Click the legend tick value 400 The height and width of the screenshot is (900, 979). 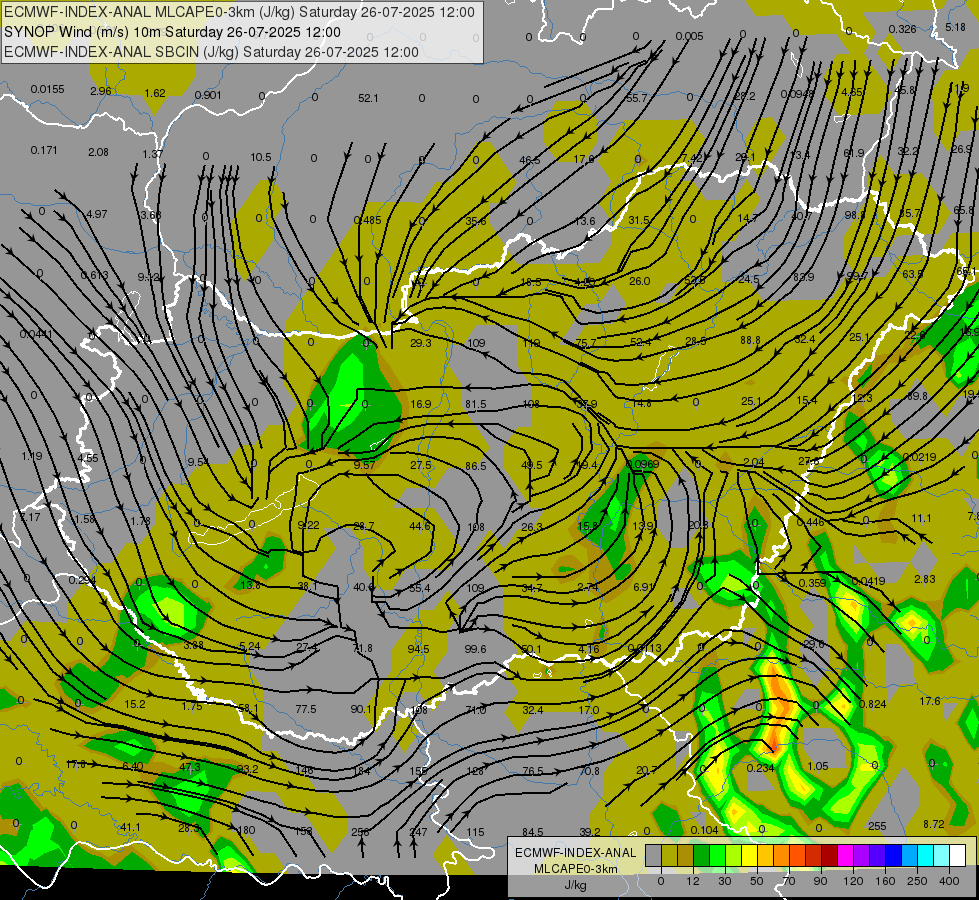tap(949, 881)
